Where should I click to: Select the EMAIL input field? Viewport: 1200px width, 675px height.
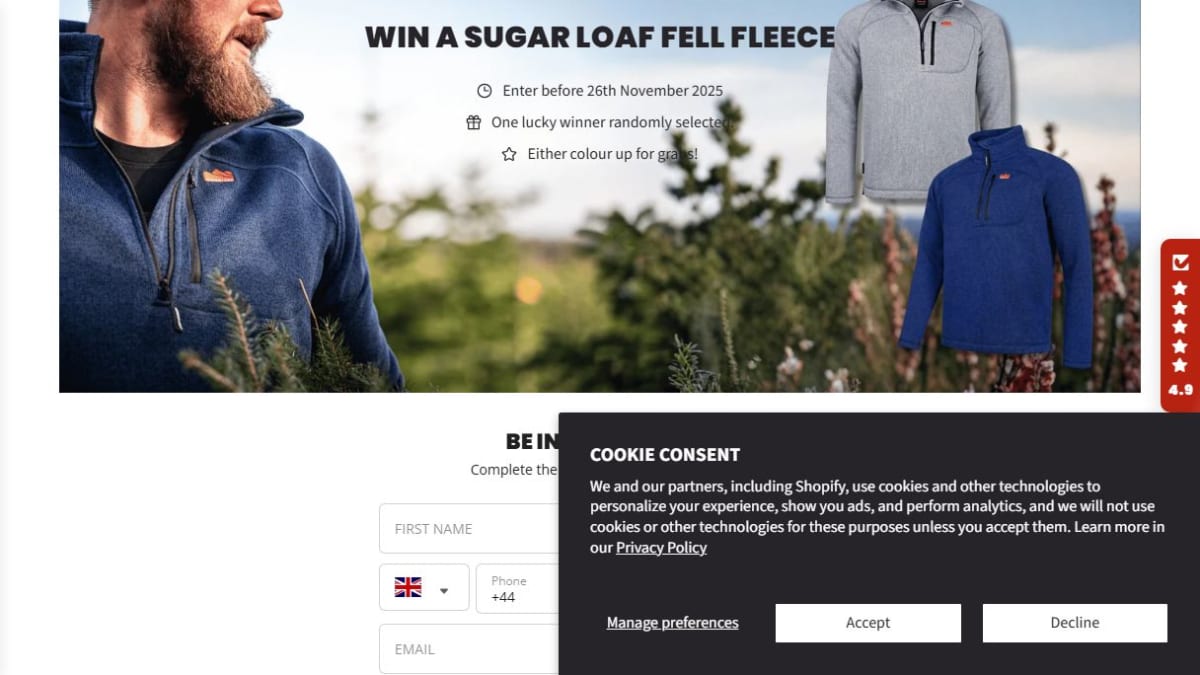click(x=469, y=649)
